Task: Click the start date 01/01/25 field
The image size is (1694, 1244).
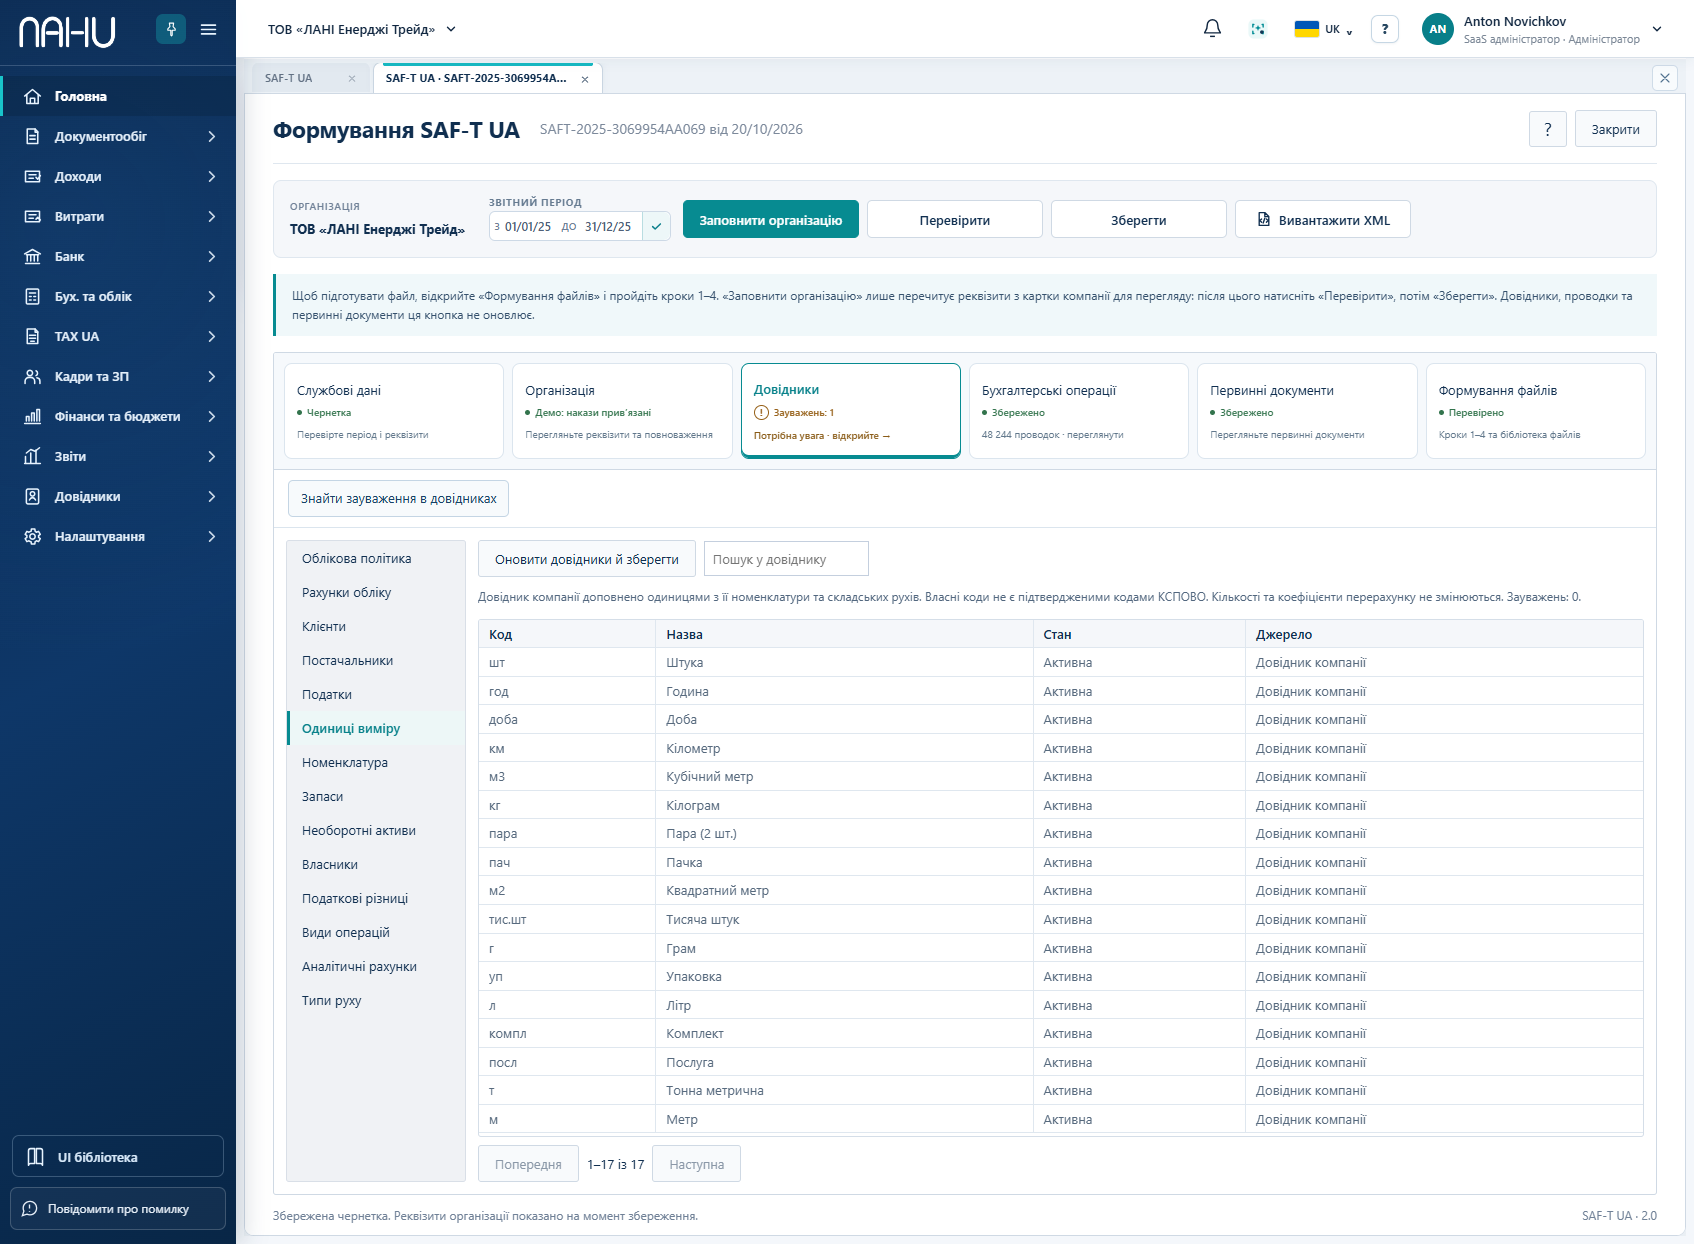Action: pos(528,227)
